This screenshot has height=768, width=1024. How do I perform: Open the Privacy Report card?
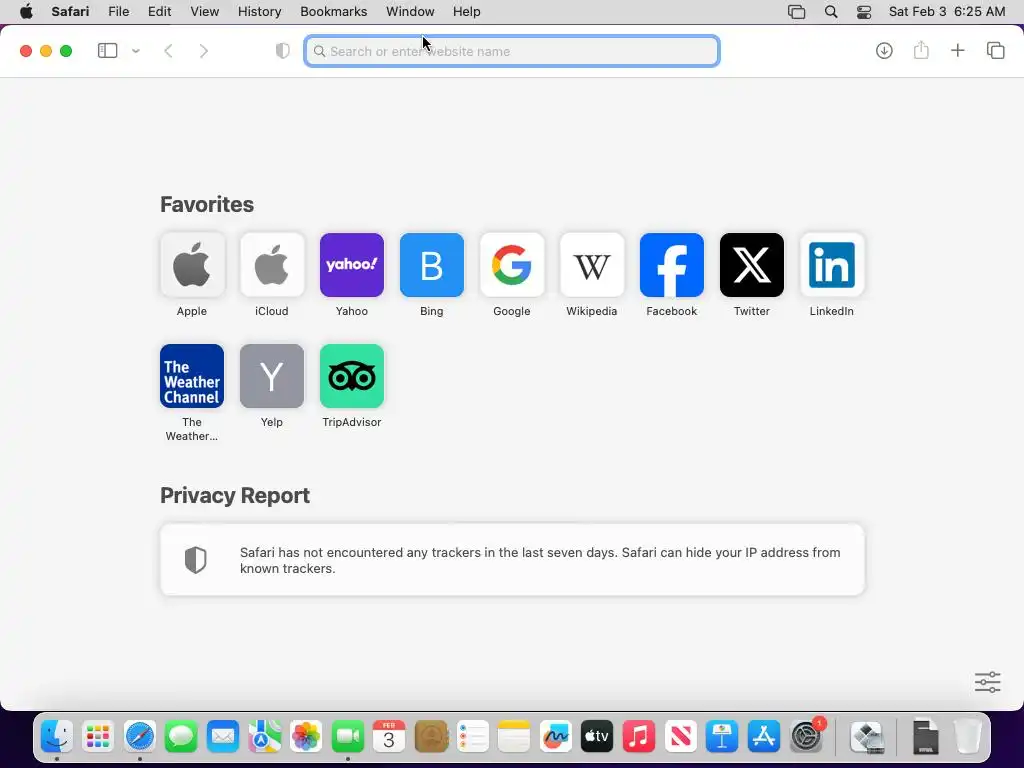(x=512, y=560)
